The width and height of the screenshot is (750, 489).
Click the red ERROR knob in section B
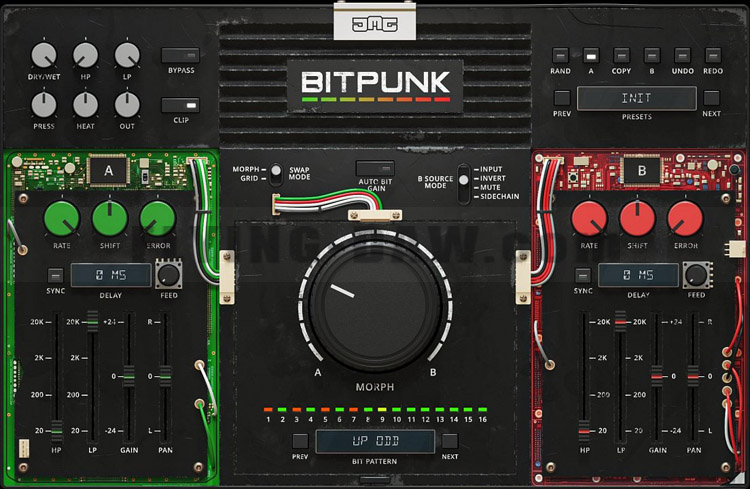point(685,219)
